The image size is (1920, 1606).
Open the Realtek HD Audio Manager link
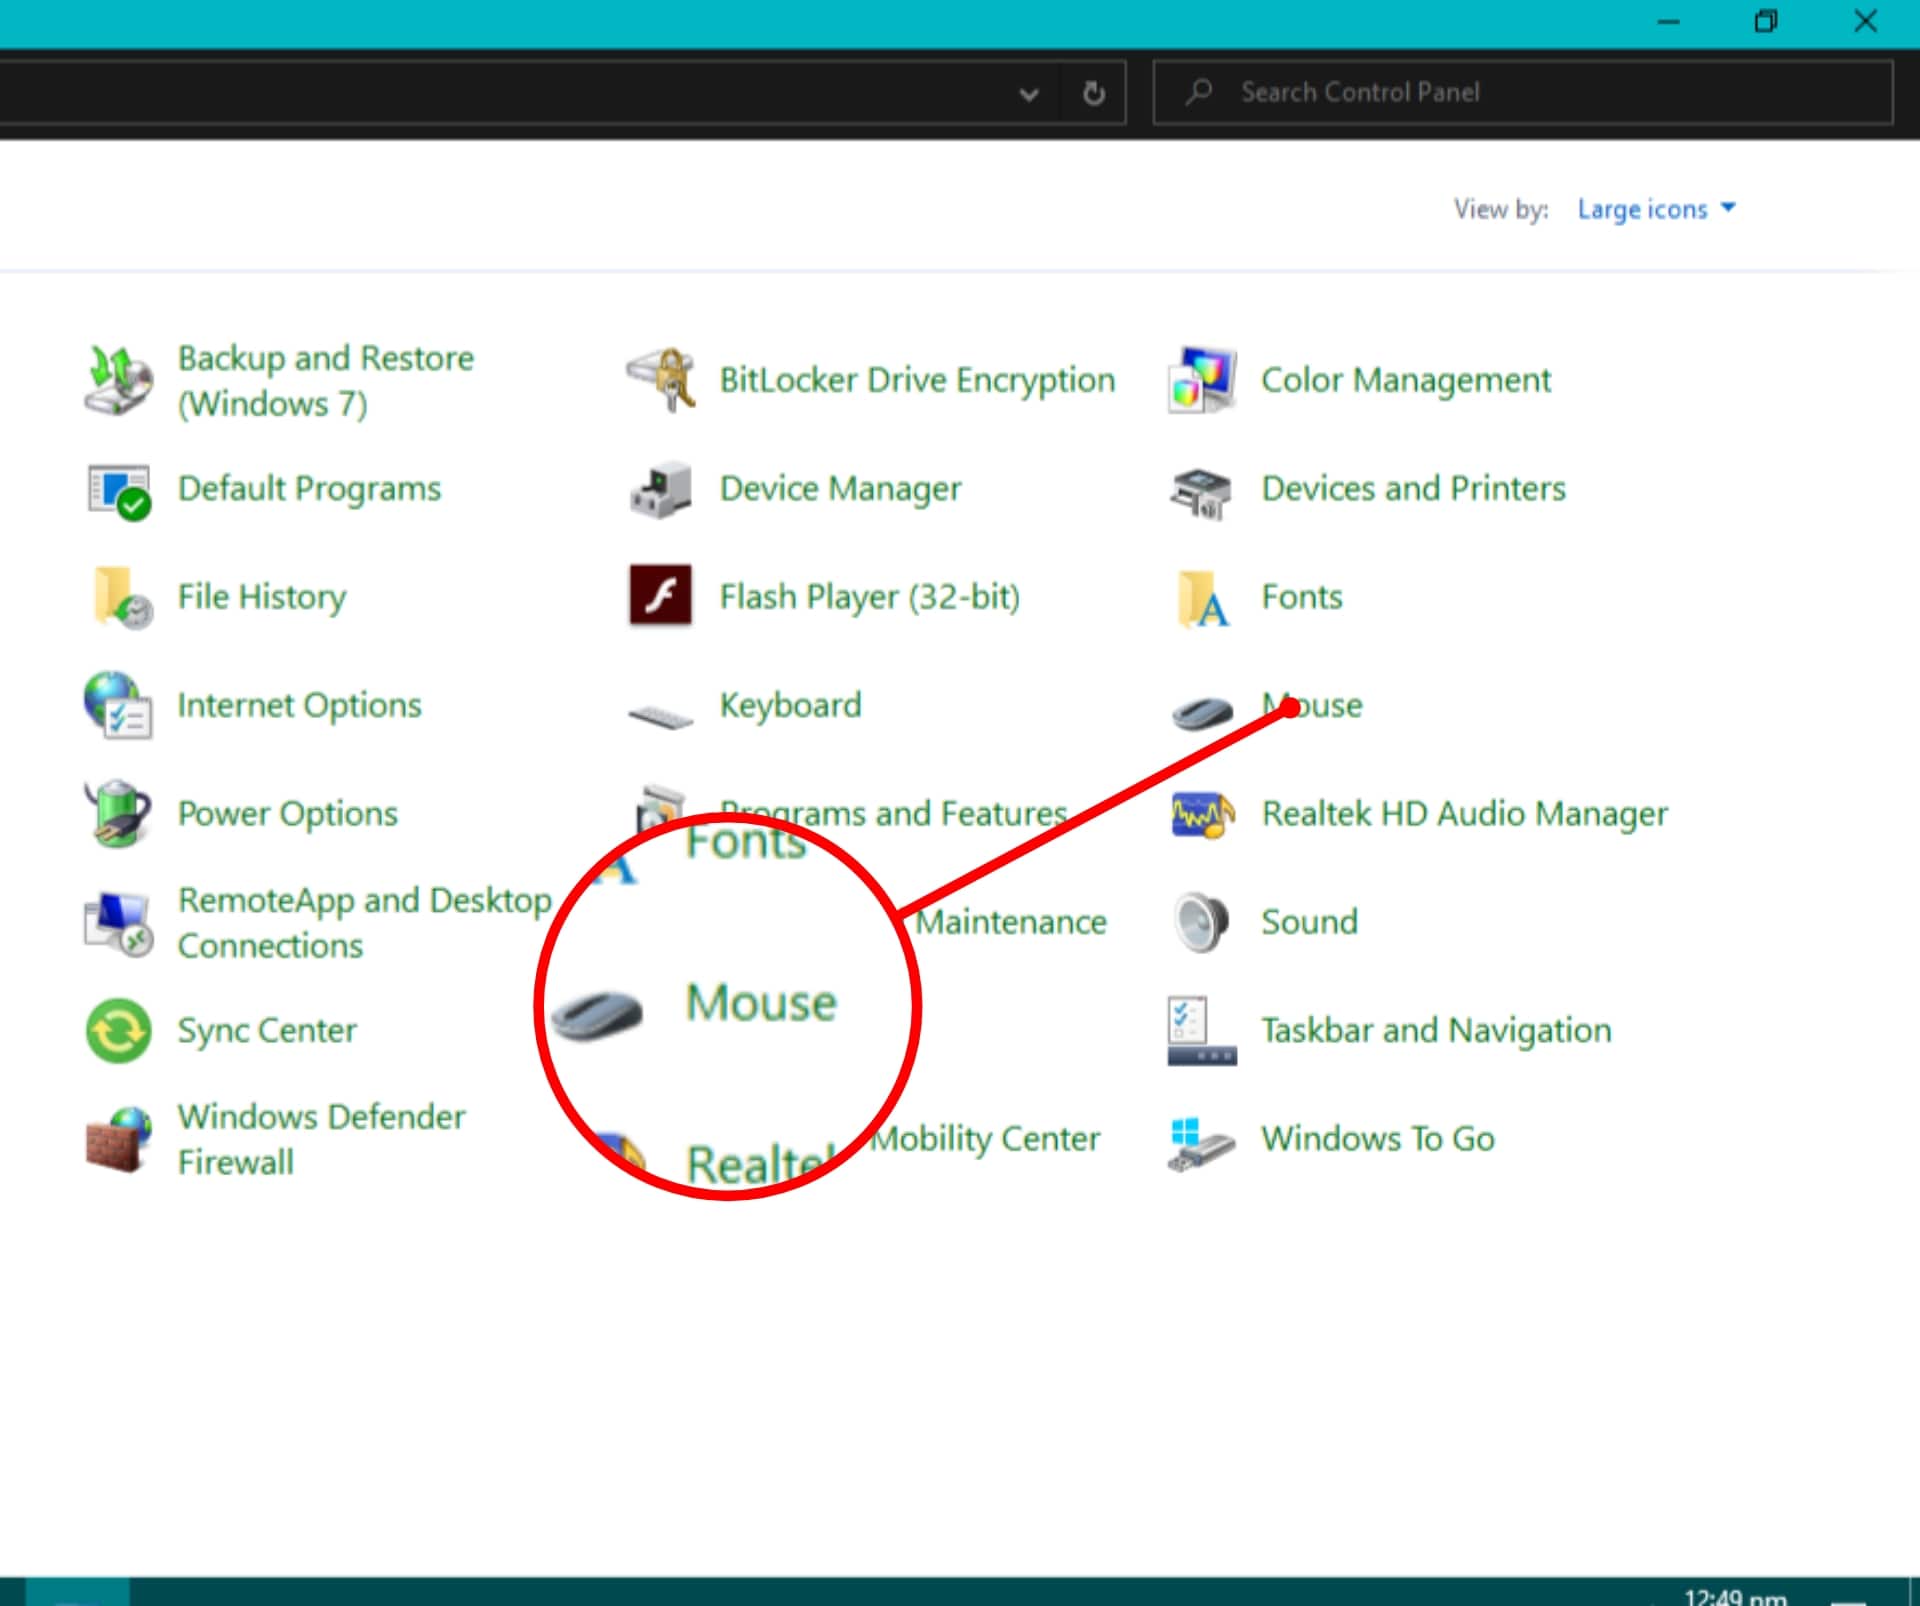click(1464, 813)
